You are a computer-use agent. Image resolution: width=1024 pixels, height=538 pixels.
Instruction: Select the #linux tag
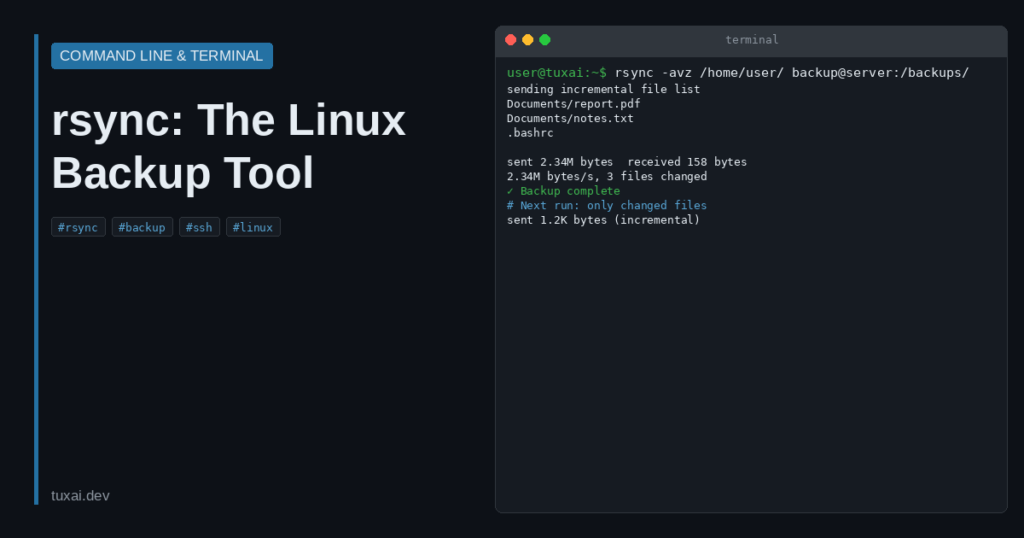tap(253, 227)
